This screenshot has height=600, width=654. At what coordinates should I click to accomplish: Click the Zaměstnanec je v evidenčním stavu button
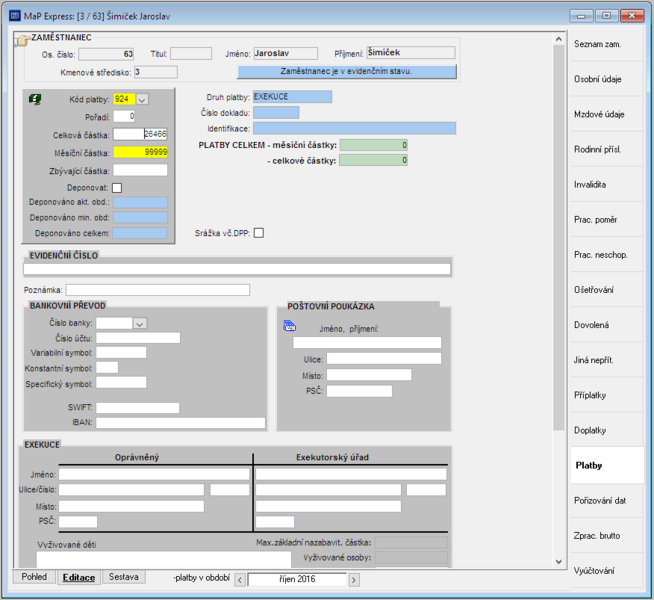pos(347,71)
